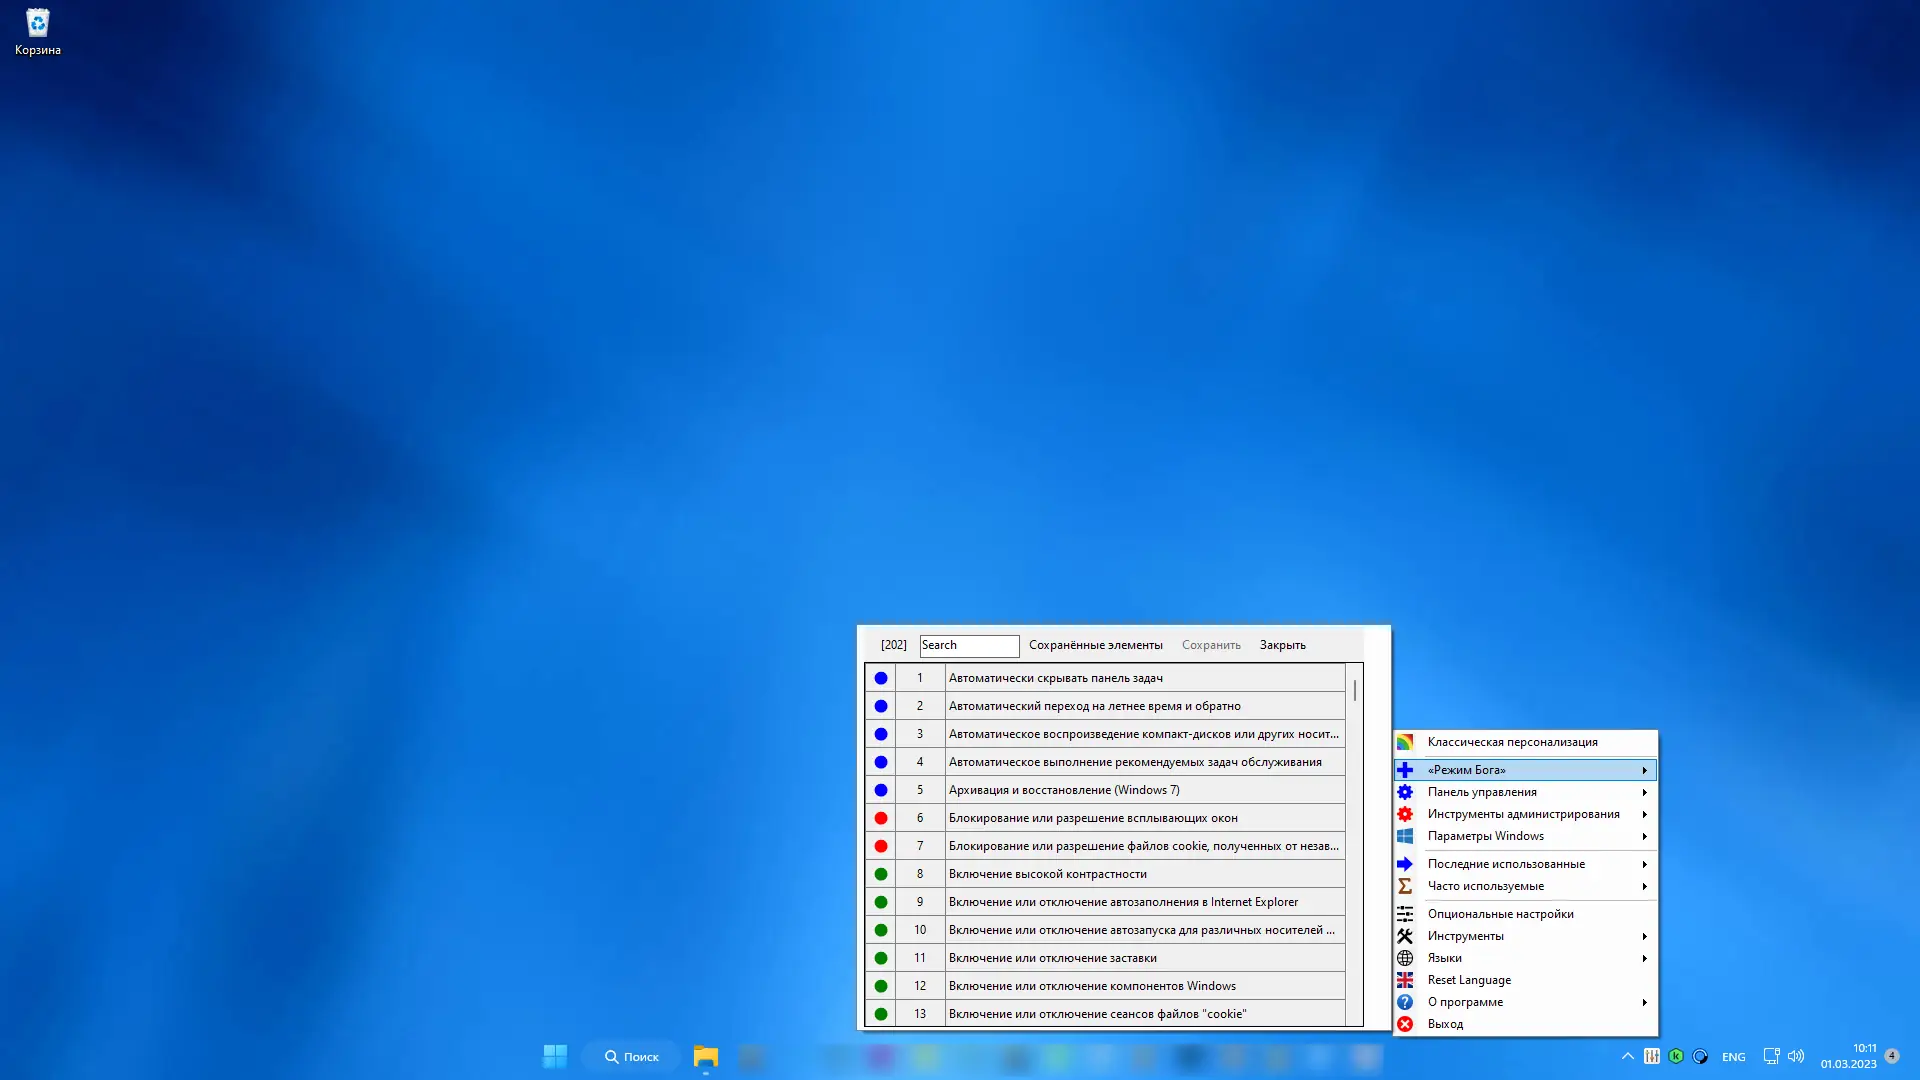Click the Закрыть button

pos(1282,645)
